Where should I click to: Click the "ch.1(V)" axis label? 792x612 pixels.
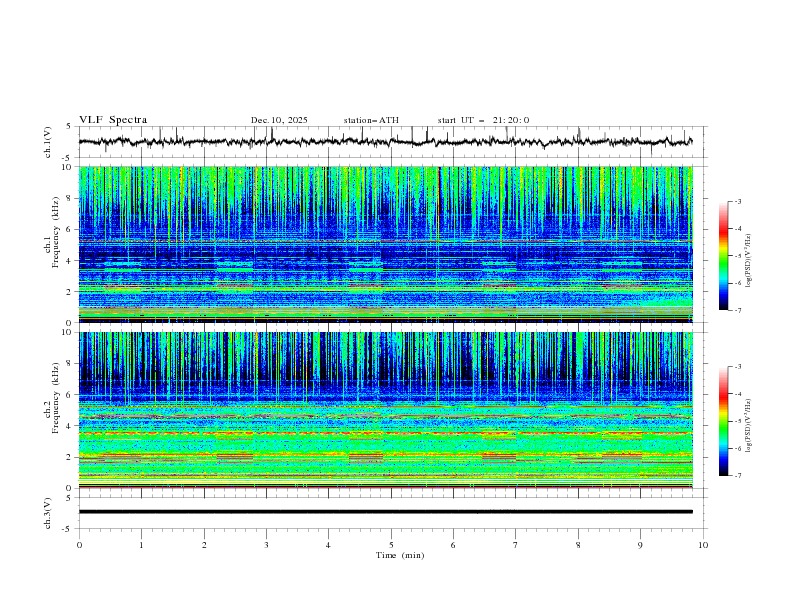pos(48,142)
